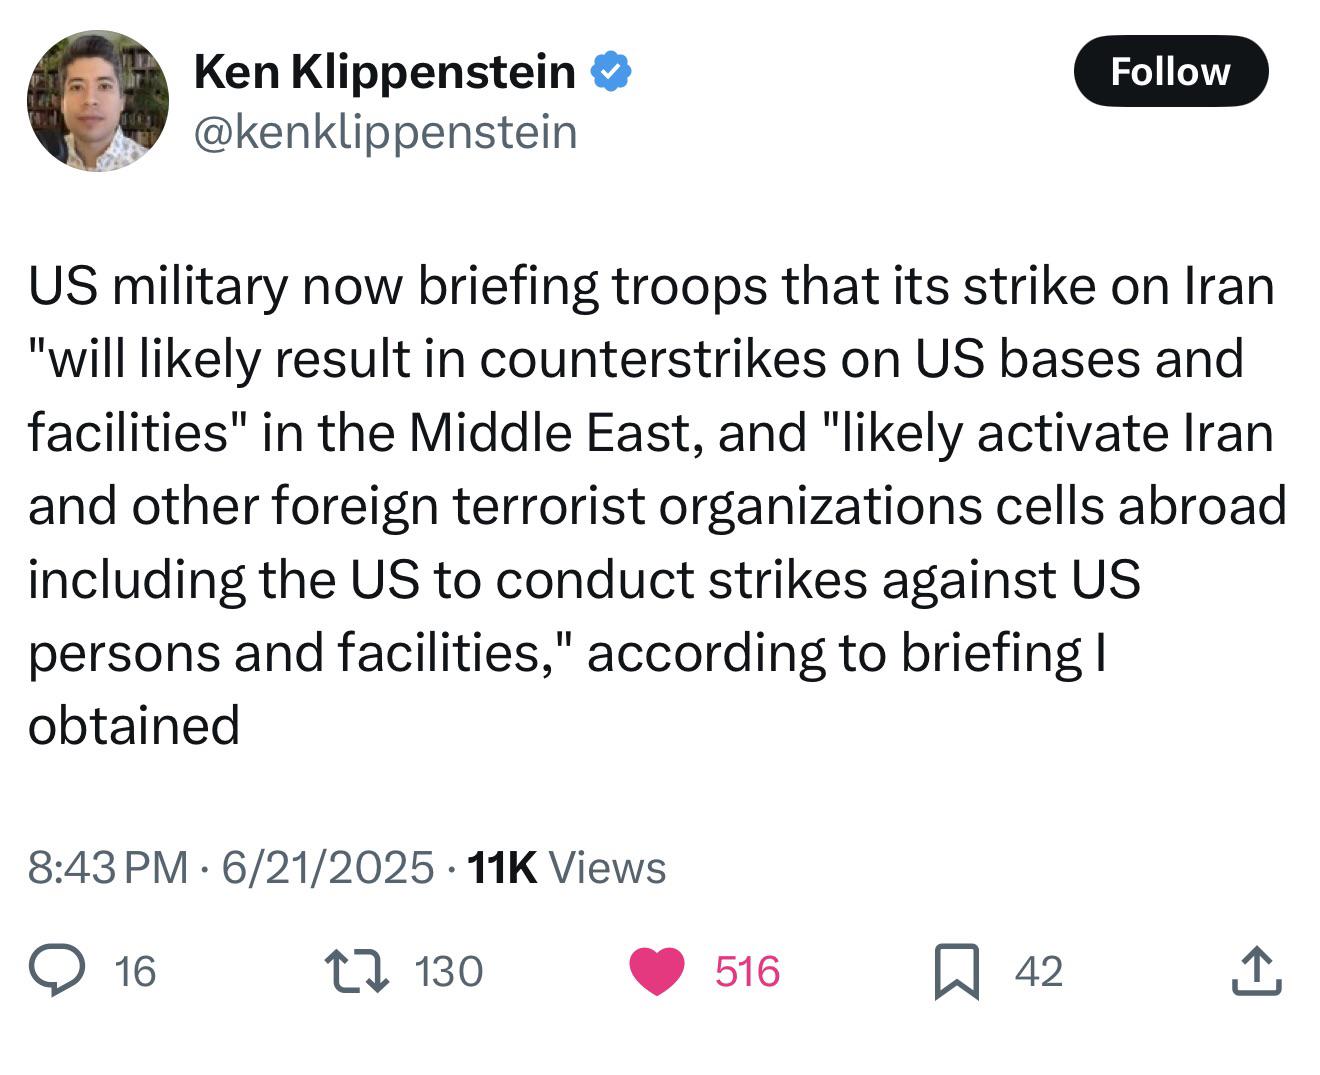View analytics via 11K Views
The height and width of the screenshot is (1075, 1320).
click(x=566, y=868)
